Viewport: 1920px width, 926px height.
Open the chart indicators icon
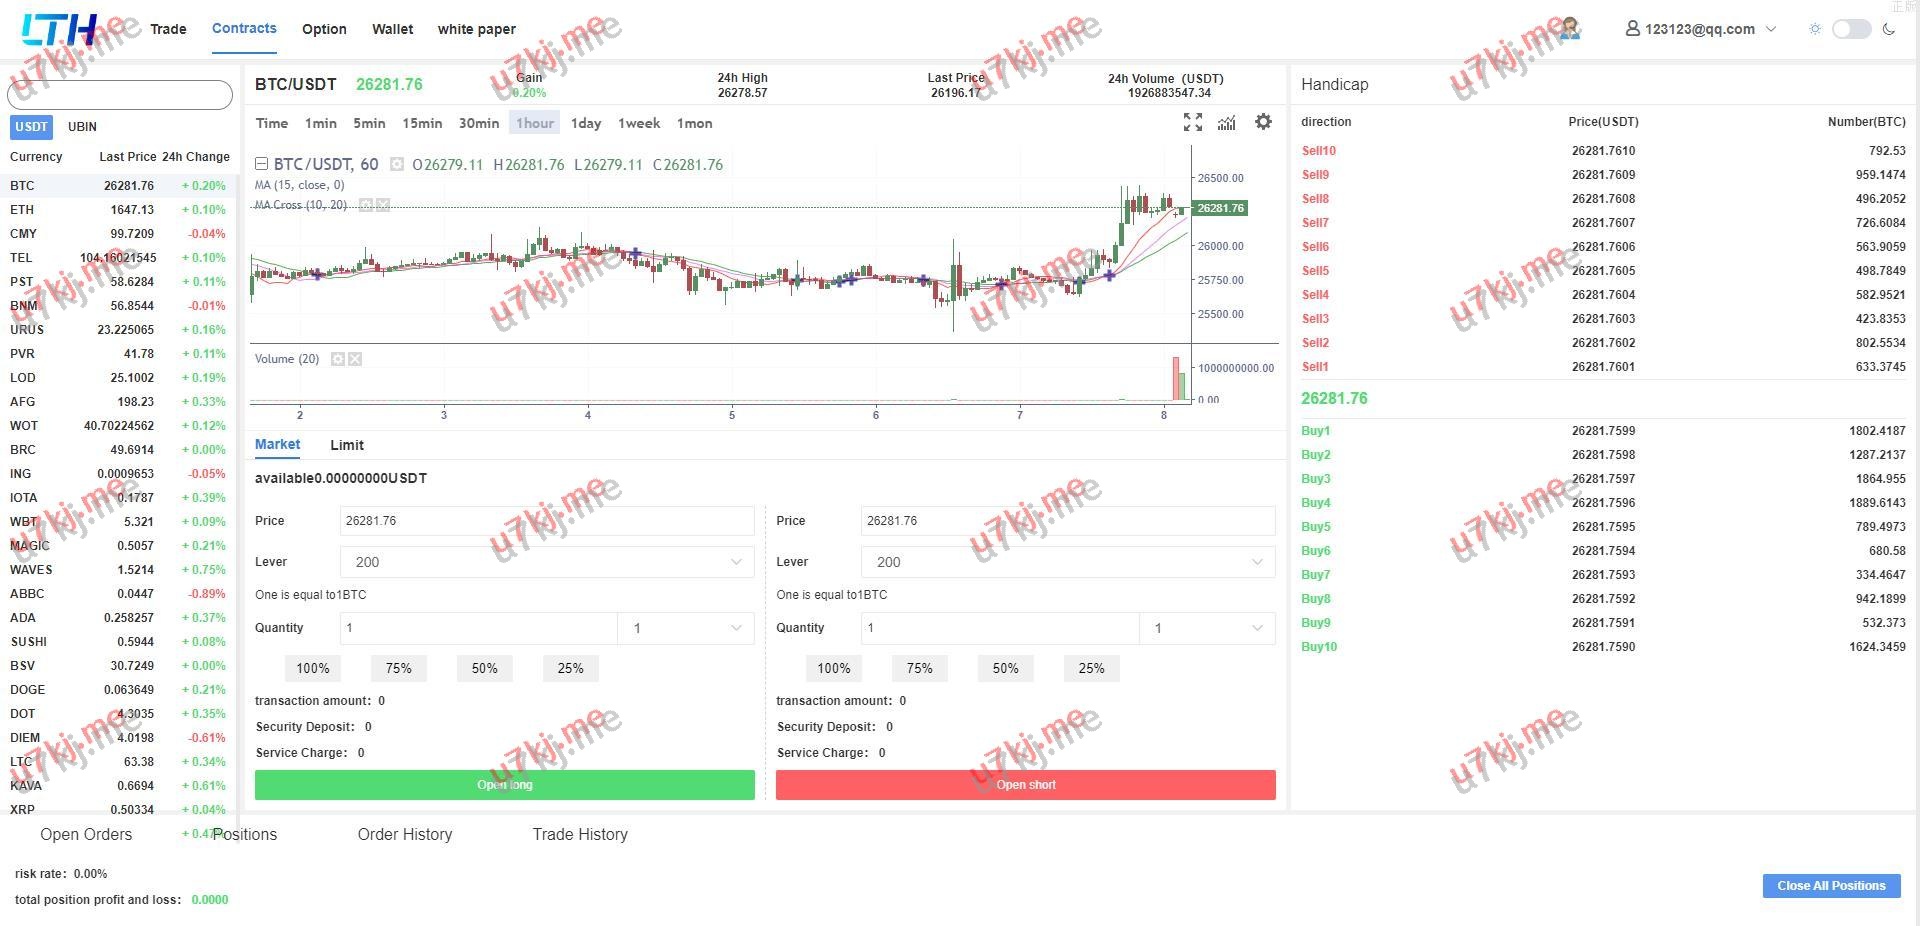click(x=1227, y=122)
